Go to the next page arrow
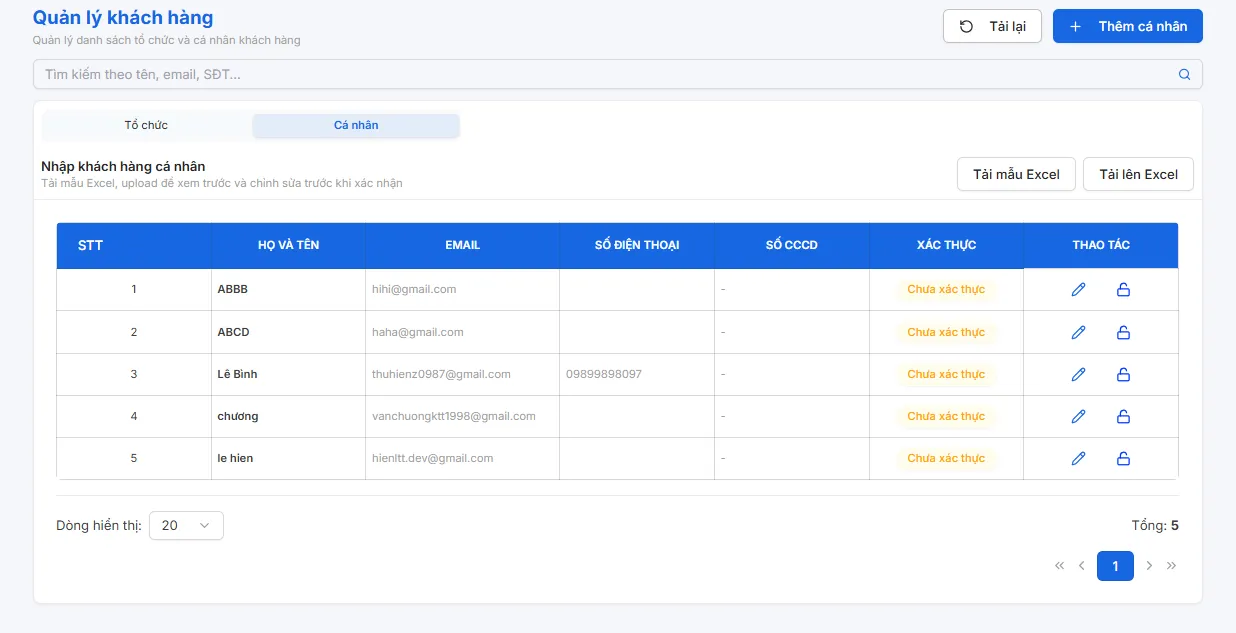 click(x=1149, y=566)
